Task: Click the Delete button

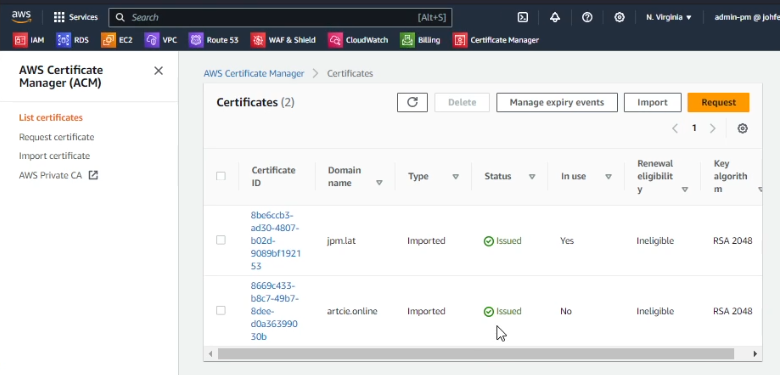Action: (462, 102)
